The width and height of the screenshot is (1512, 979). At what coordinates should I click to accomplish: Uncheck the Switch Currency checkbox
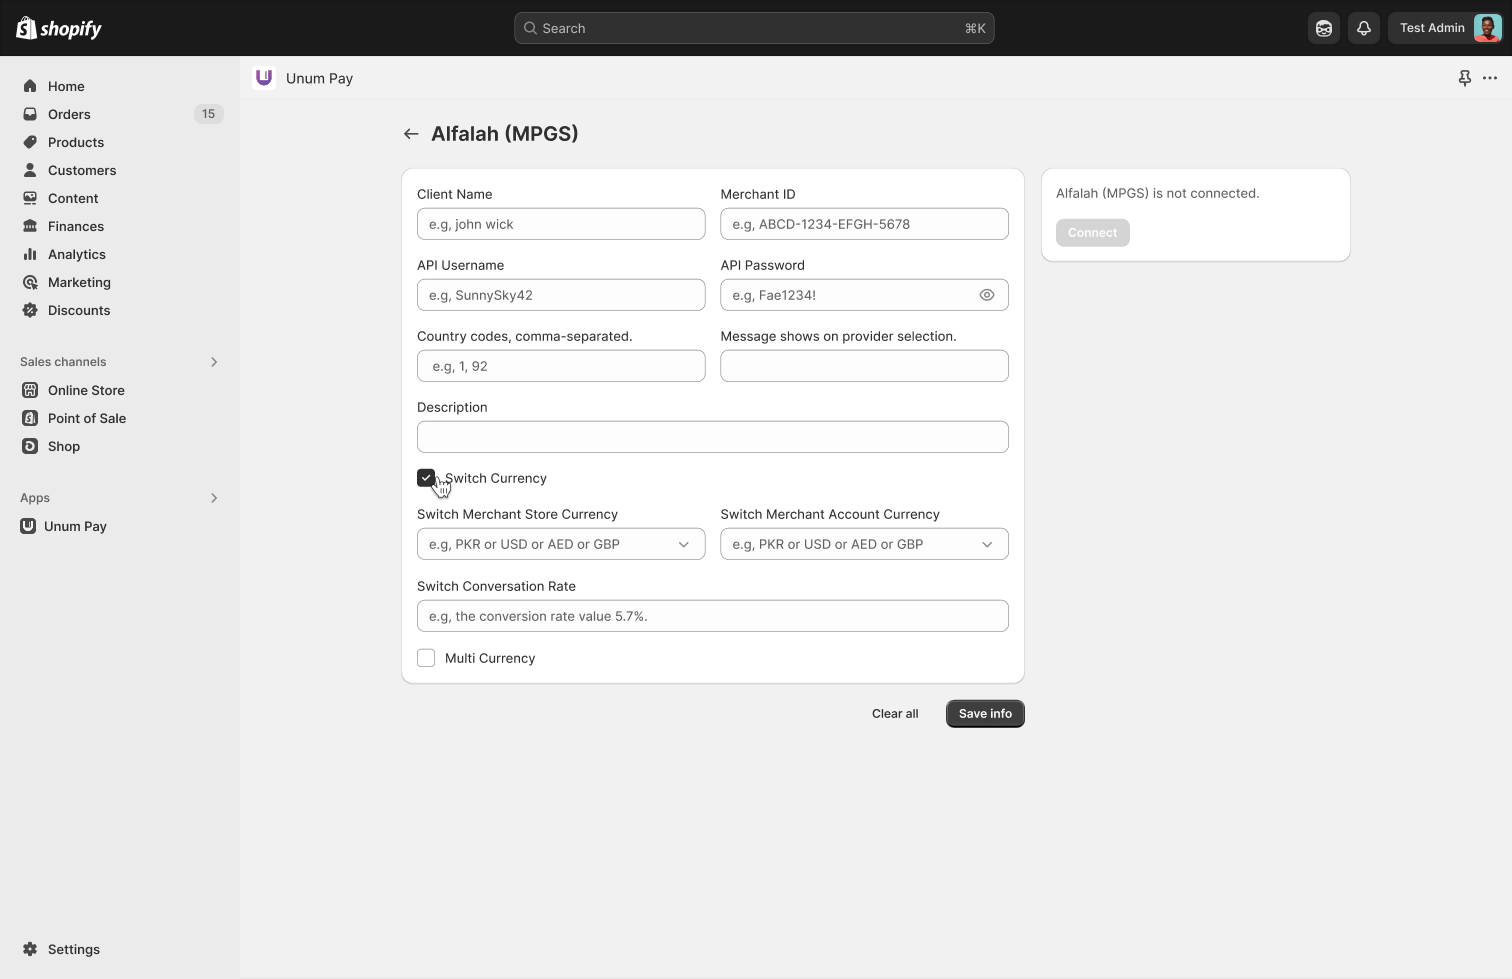426,478
